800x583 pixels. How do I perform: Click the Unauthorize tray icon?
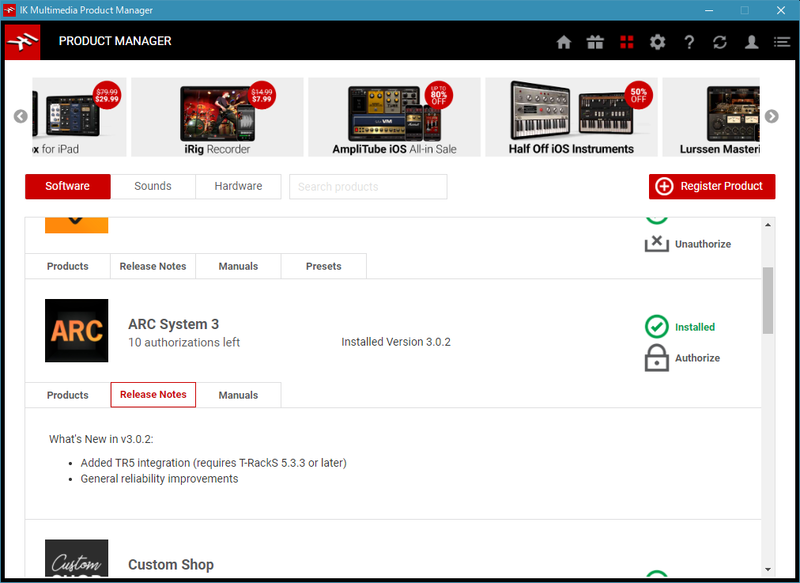coord(657,243)
